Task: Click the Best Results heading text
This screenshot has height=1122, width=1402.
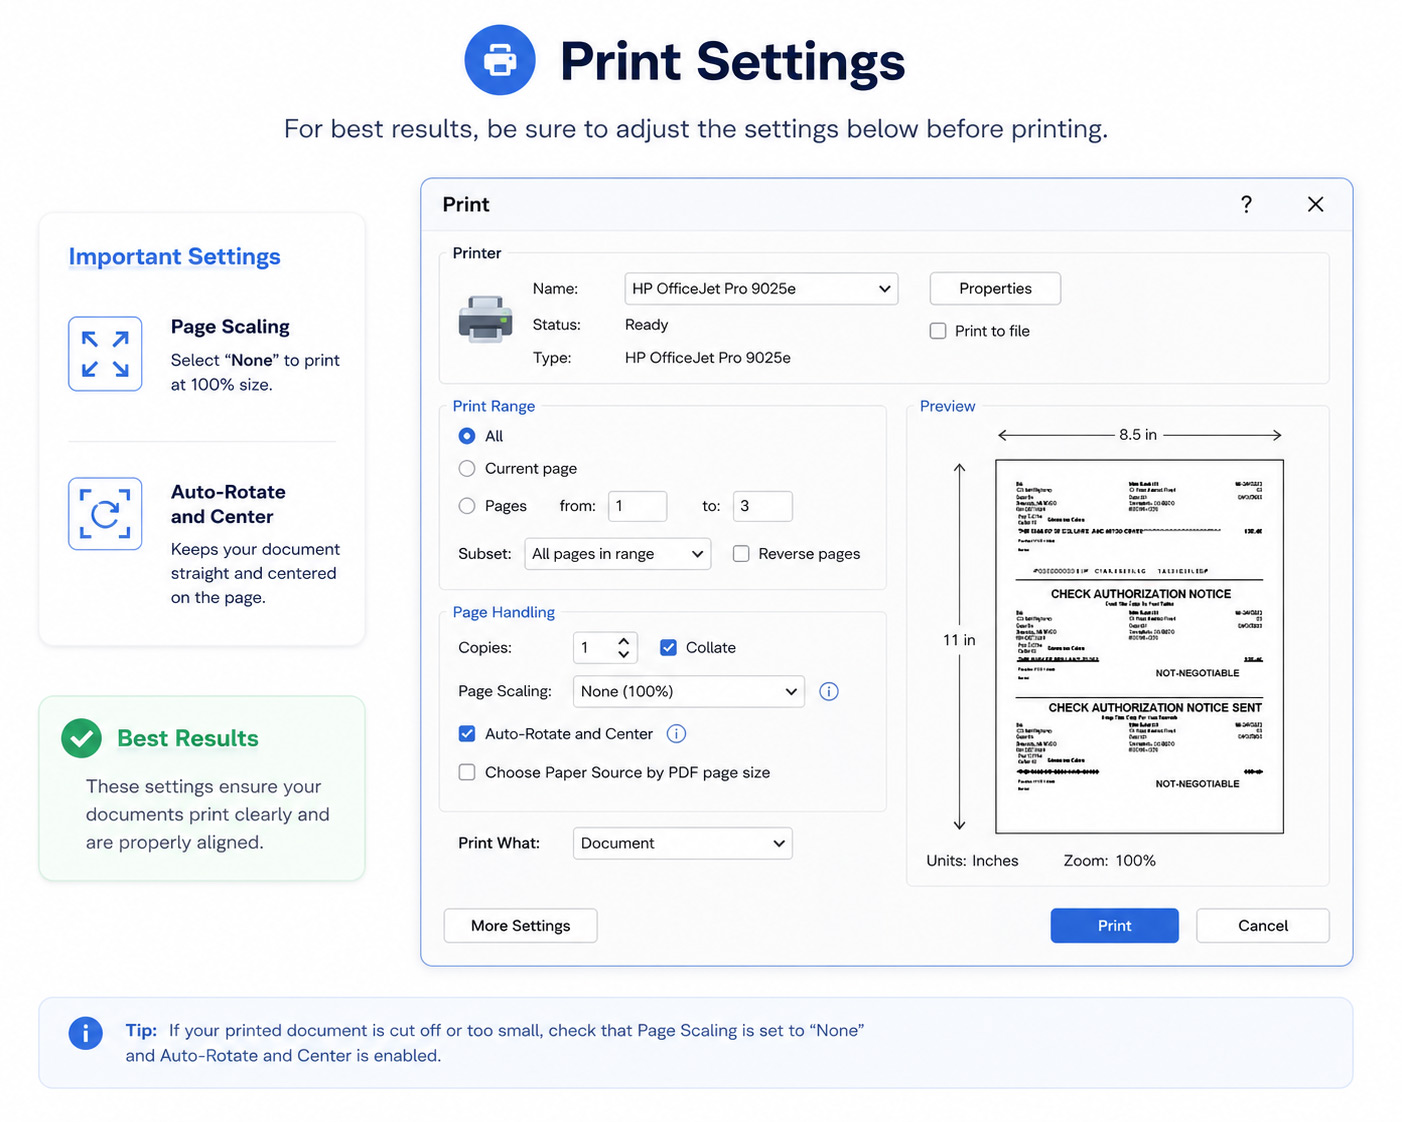Action: pyautogui.click(x=188, y=739)
